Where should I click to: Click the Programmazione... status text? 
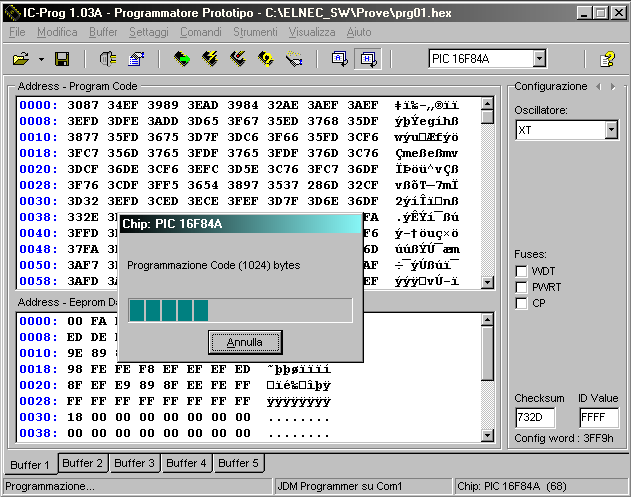[50, 487]
